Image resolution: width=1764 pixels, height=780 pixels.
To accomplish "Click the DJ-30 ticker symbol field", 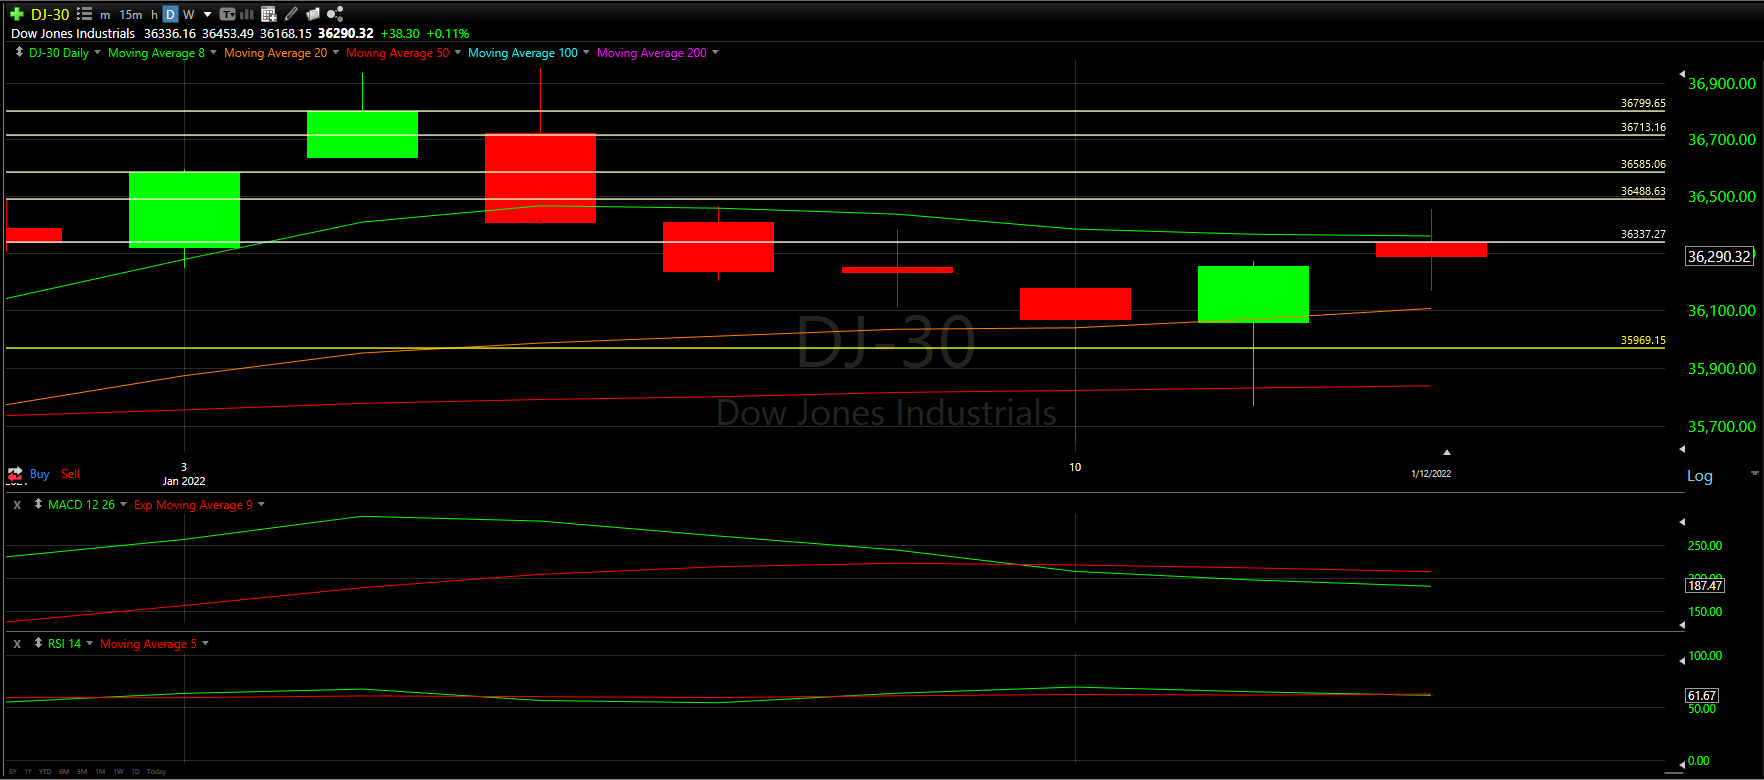I will pyautogui.click(x=50, y=14).
